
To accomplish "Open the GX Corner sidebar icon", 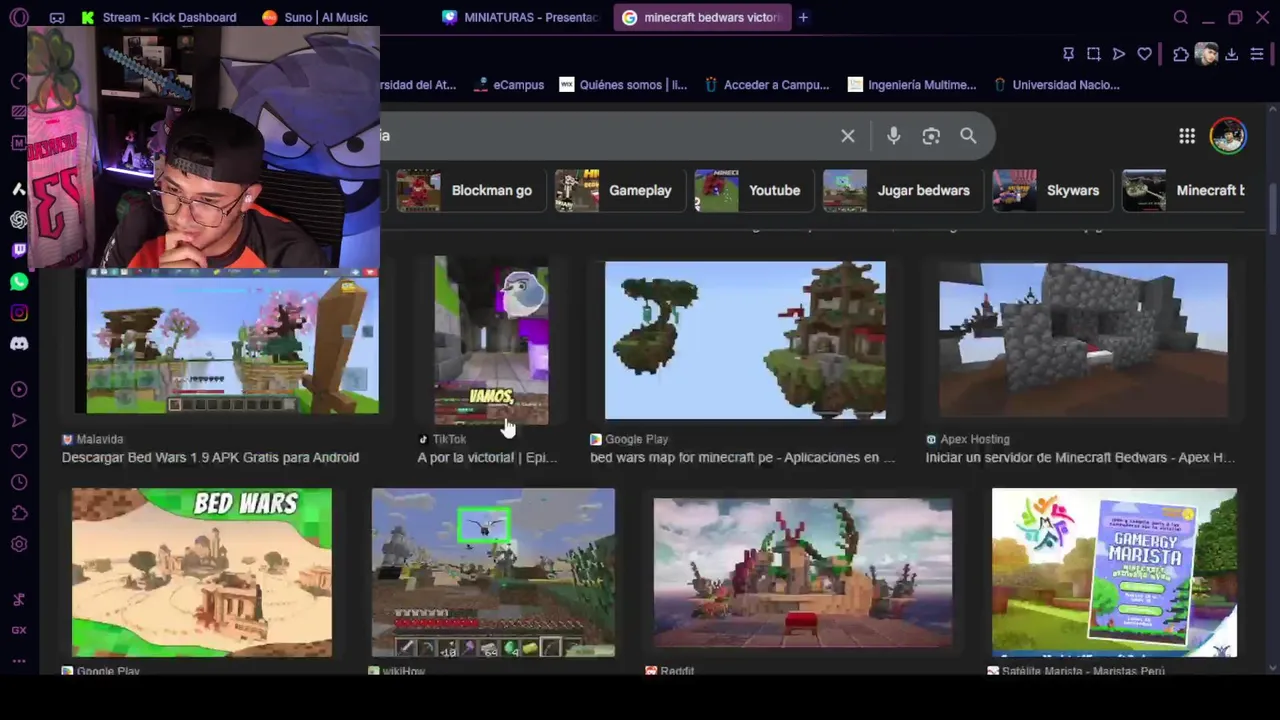I will pyautogui.click(x=18, y=630).
